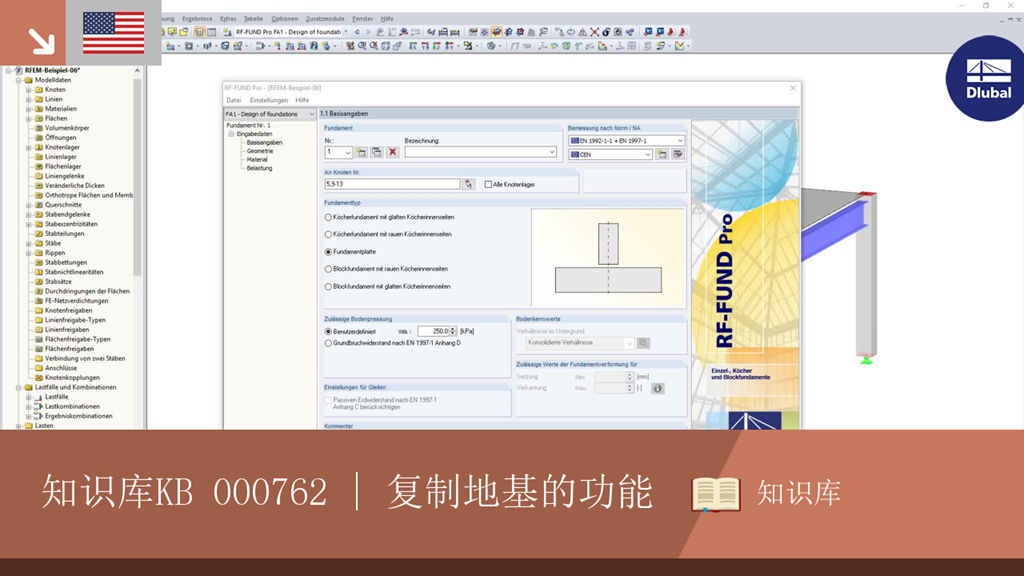
Task: Select Köcherfundament mit glatten Köcherinnenseiten radio button
Action: click(328, 217)
